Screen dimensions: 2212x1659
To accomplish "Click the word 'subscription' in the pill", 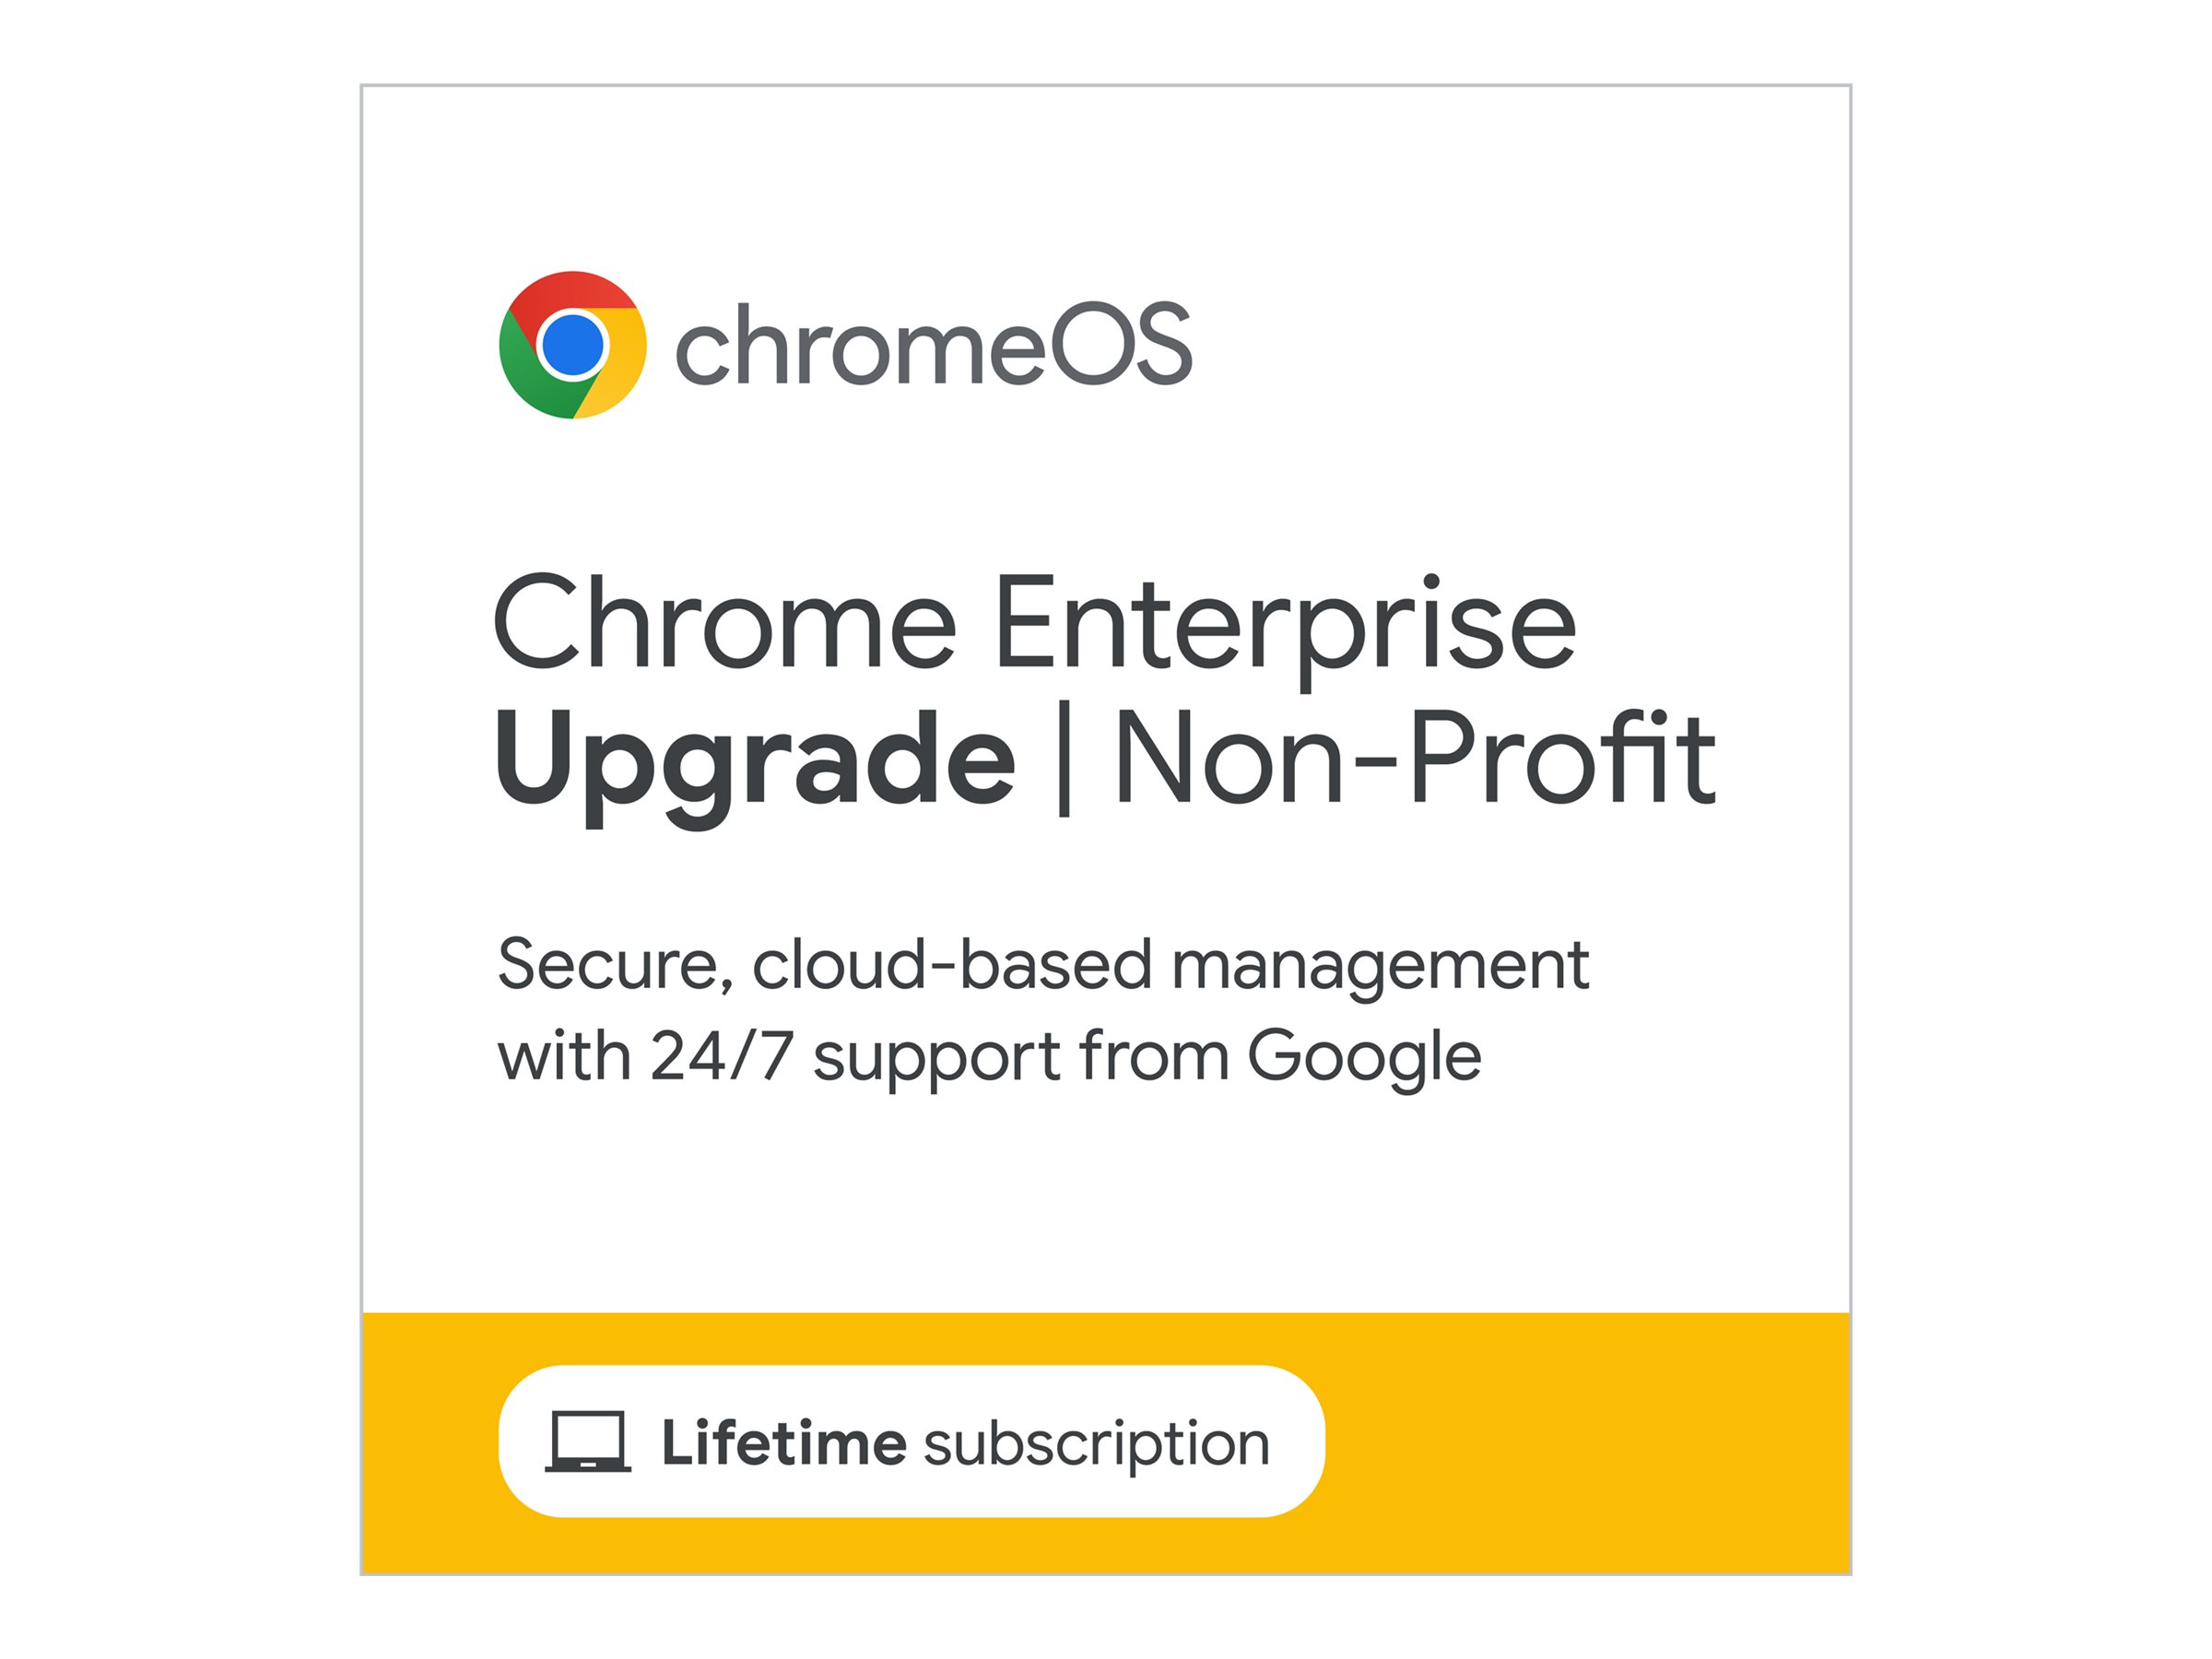I will click(x=1096, y=1444).
